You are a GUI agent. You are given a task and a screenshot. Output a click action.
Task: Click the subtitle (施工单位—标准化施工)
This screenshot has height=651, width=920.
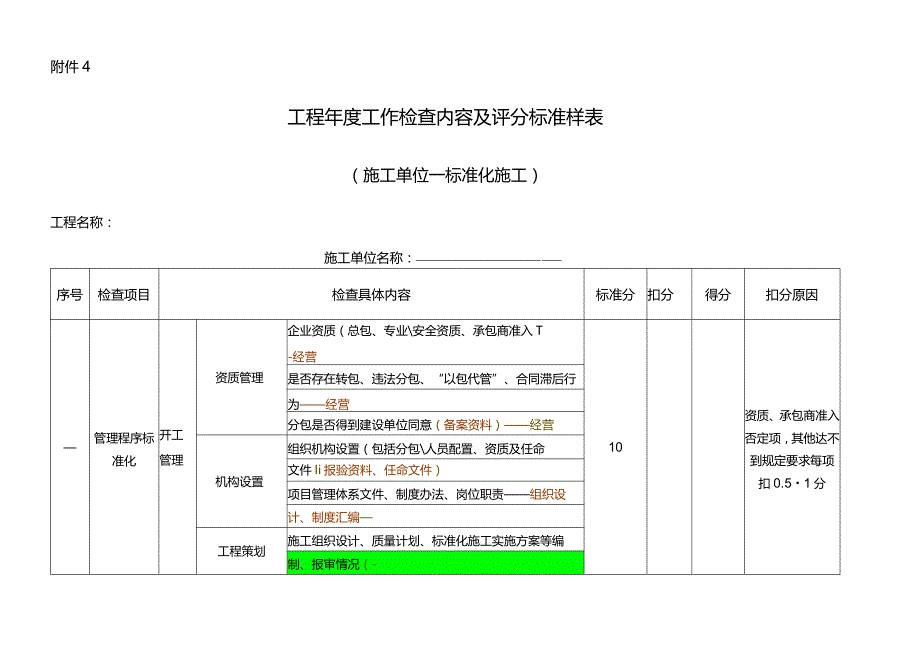[x=447, y=172]
